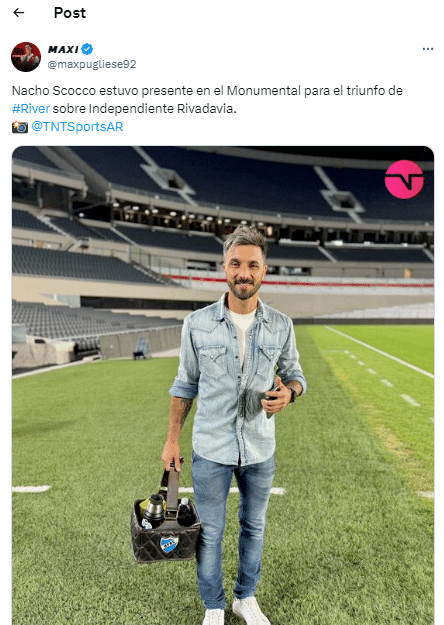Click "Independiente Rivadavia" in the tweet text
This screenshot has width=444, height=625.
click(162, 108)
